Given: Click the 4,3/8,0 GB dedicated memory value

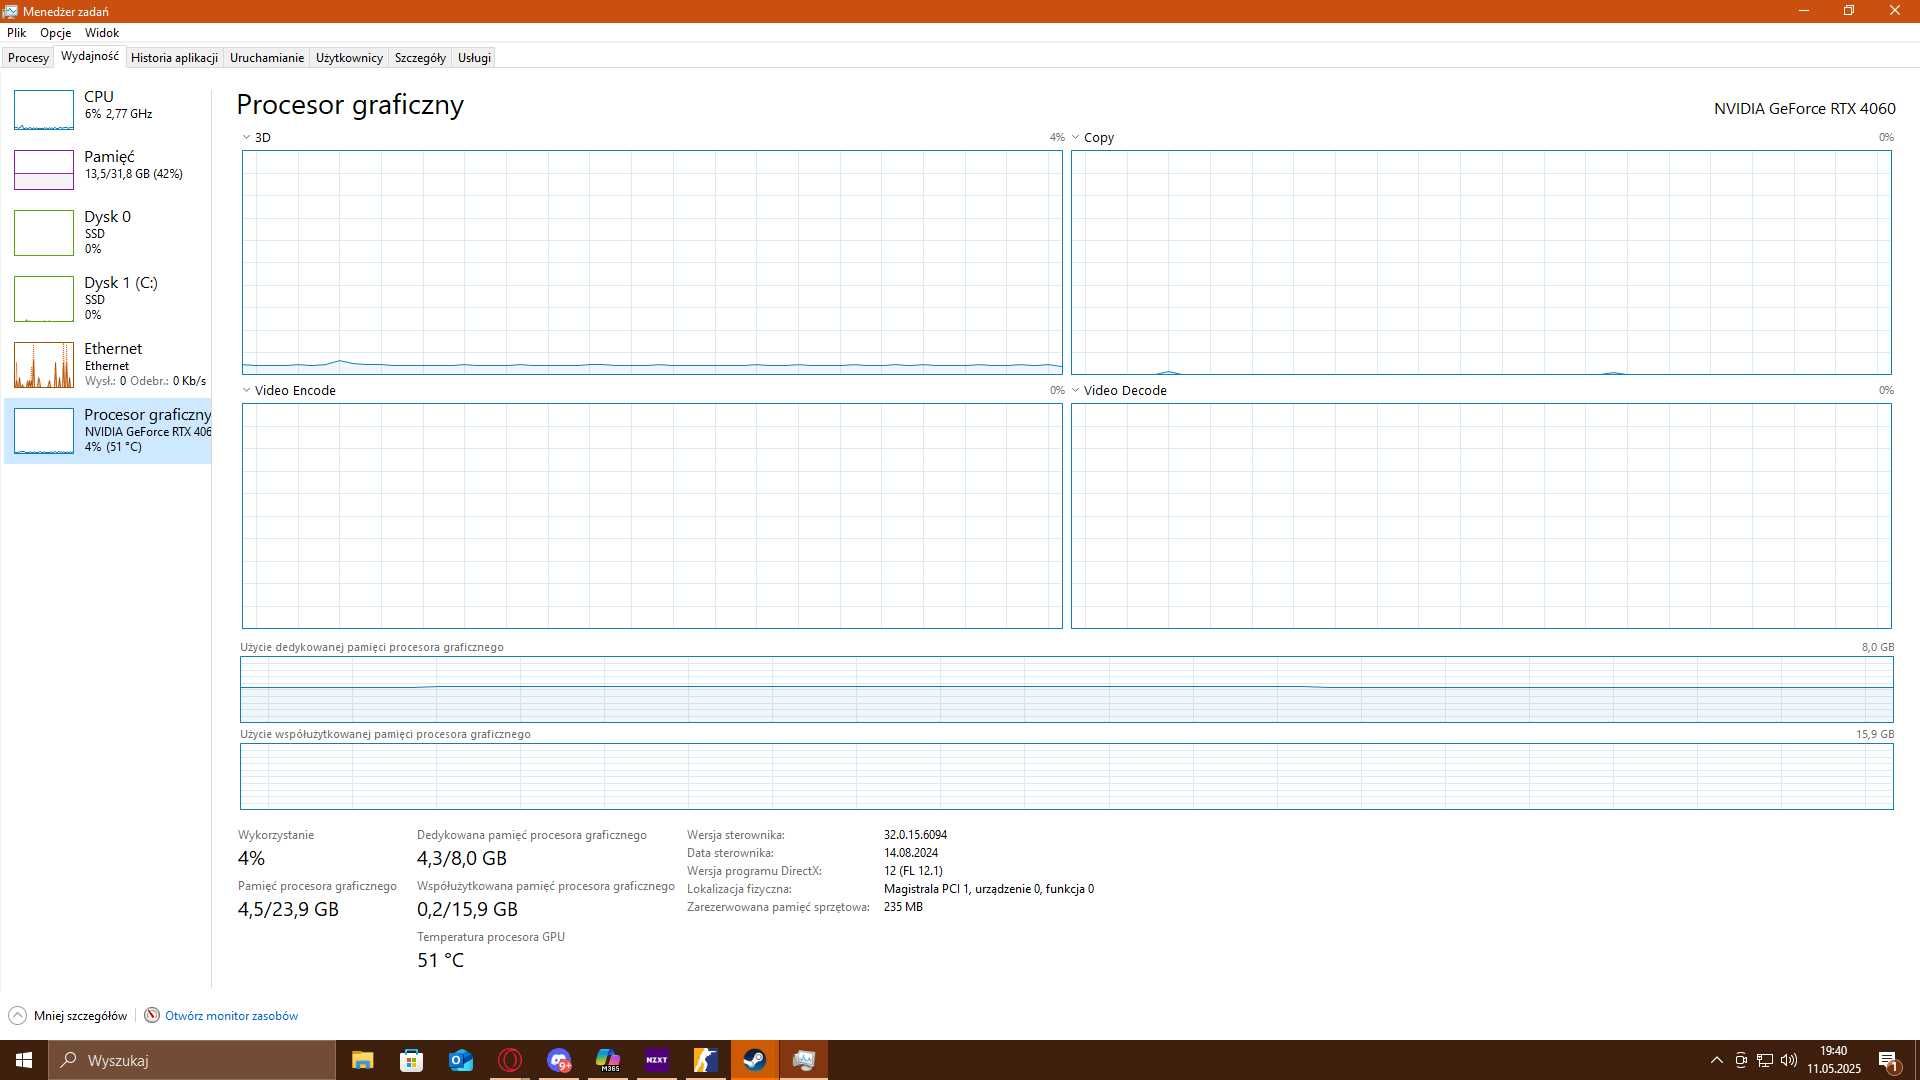Looking at the screenshot, I should pos(462,859).
